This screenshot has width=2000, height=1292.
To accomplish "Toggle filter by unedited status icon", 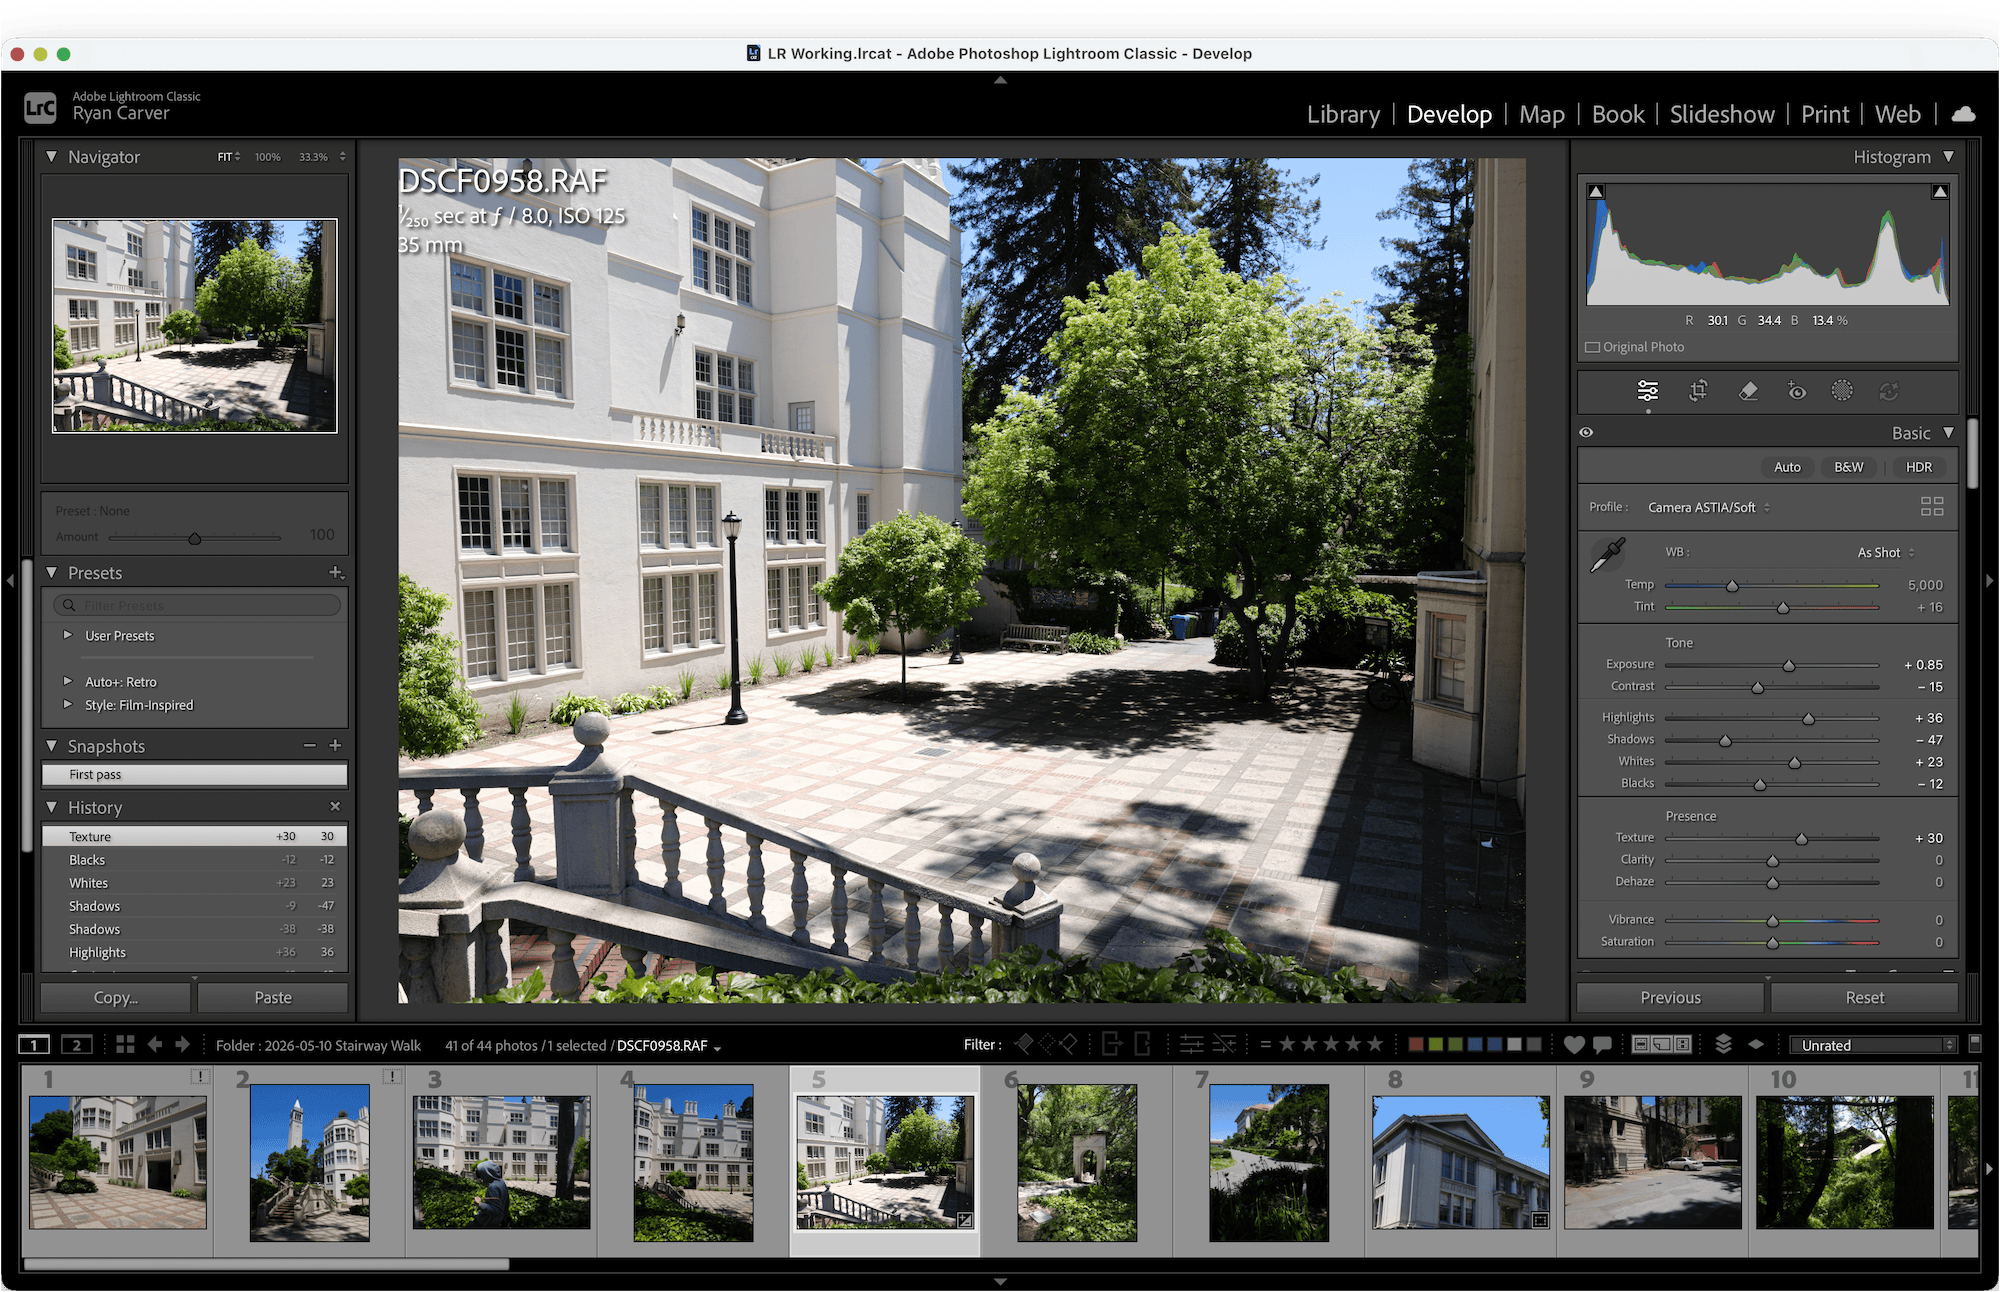I will pos(1224,1044).
